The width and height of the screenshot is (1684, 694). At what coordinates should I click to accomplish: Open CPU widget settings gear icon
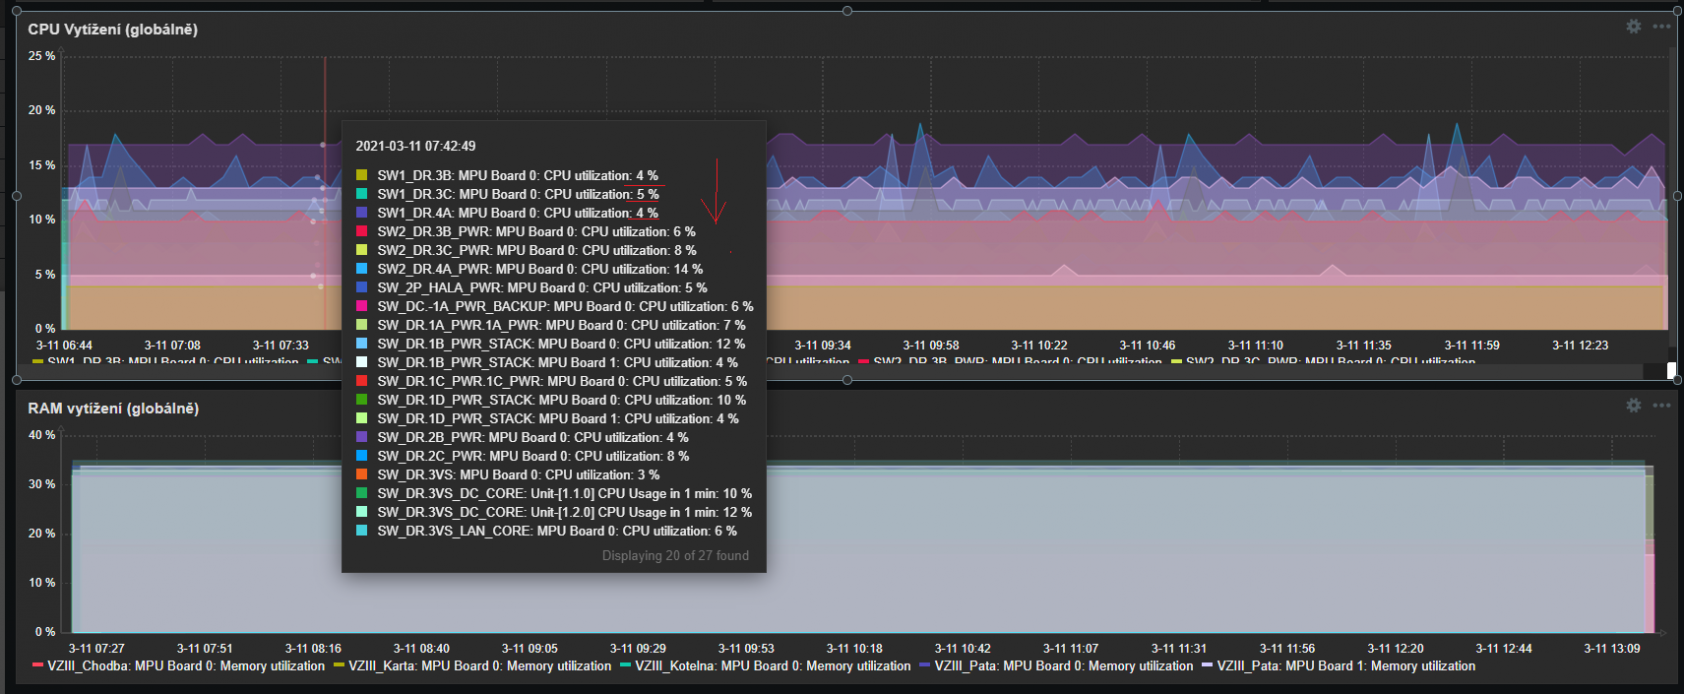point(1633,27)
